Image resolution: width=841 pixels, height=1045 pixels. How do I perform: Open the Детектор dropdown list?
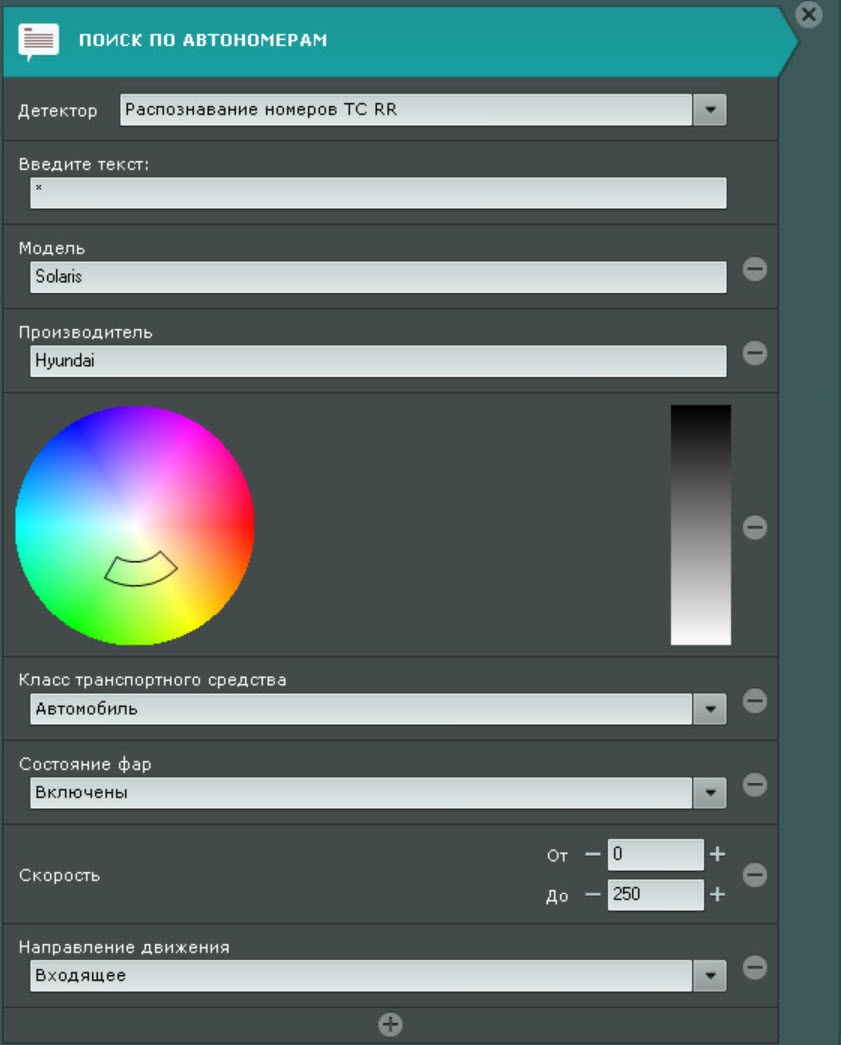tap(709, 110)
